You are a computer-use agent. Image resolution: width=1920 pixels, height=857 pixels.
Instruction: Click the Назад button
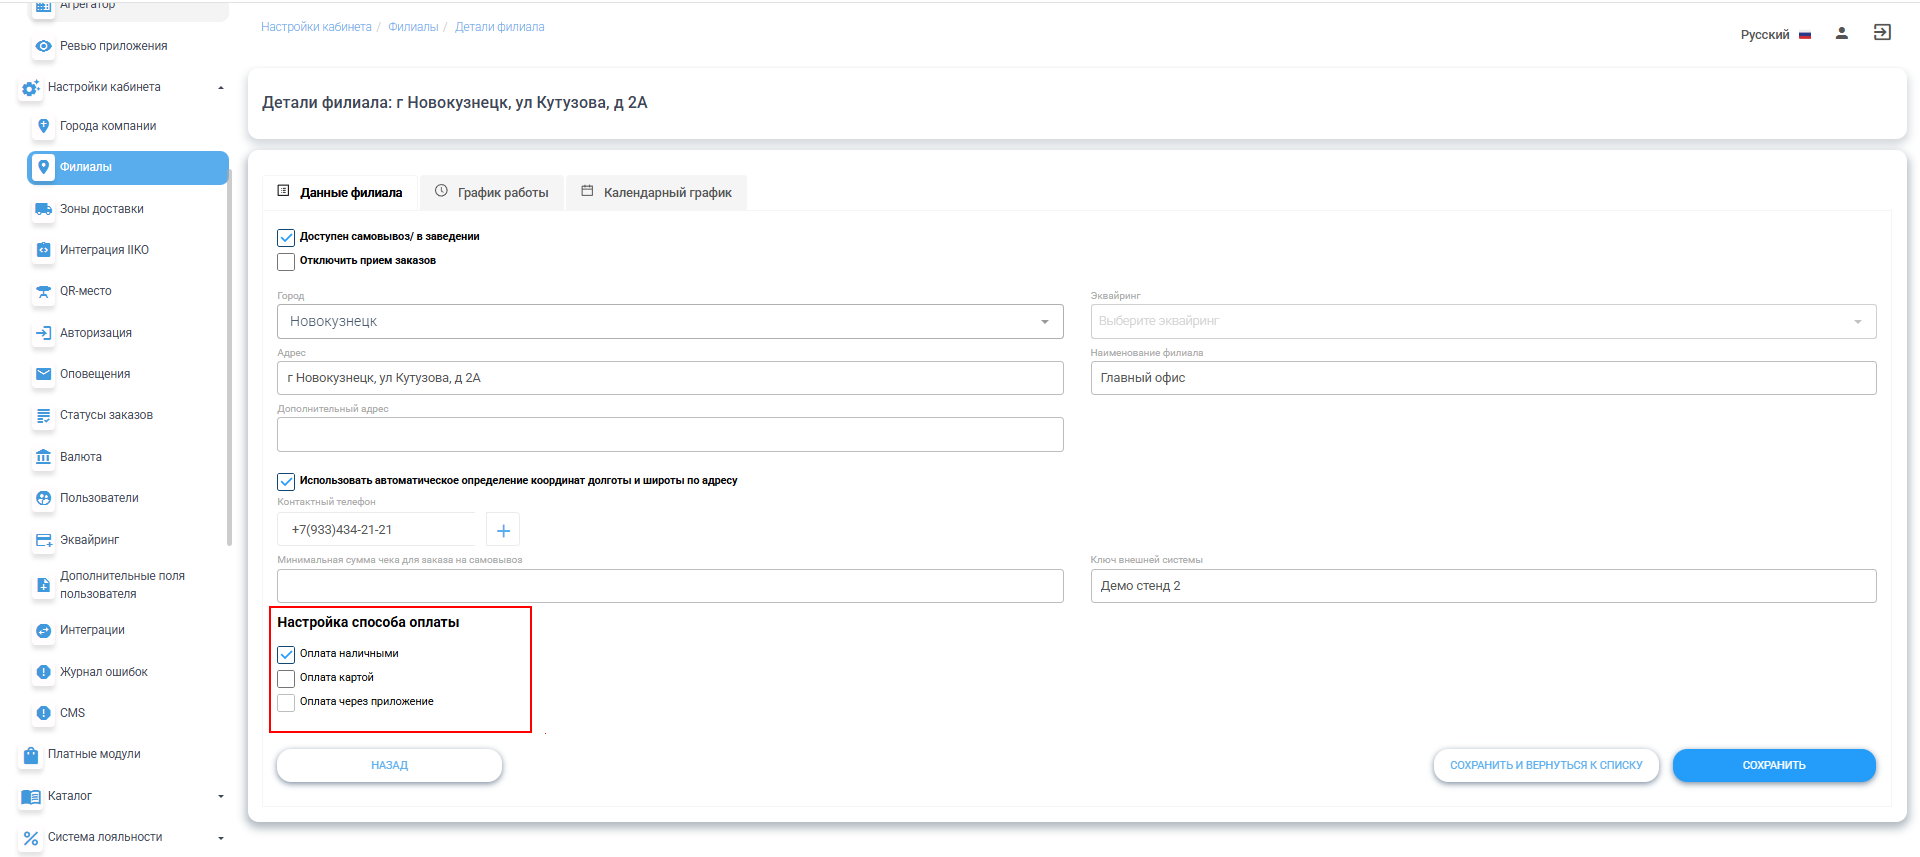[x=389, y=765]
